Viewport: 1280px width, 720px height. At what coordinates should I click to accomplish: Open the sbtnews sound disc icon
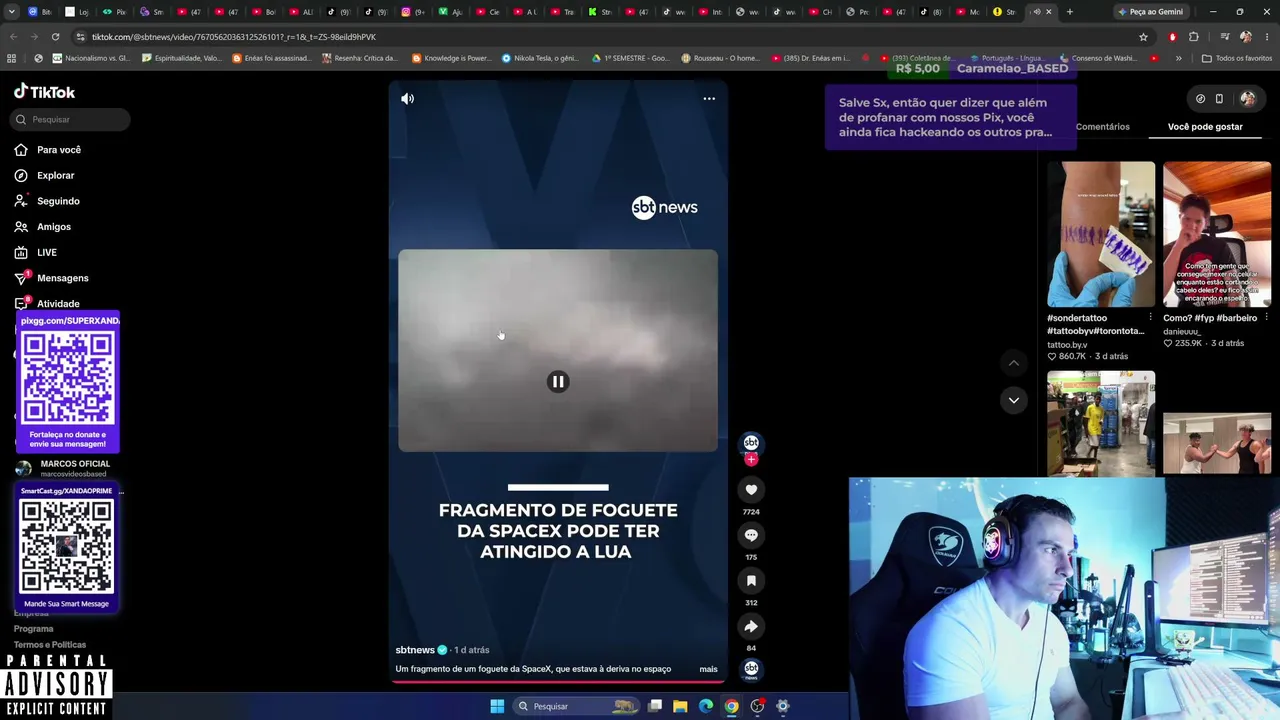751,669
